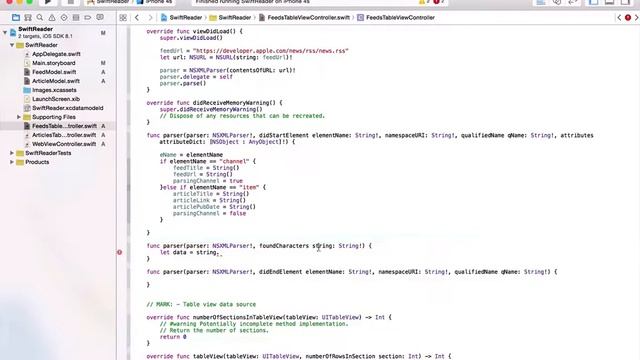Click 'numberOfSectionsInTableView' function name
Image resolution: width=640 pixels, height=360 pixels.
point(238,317)
